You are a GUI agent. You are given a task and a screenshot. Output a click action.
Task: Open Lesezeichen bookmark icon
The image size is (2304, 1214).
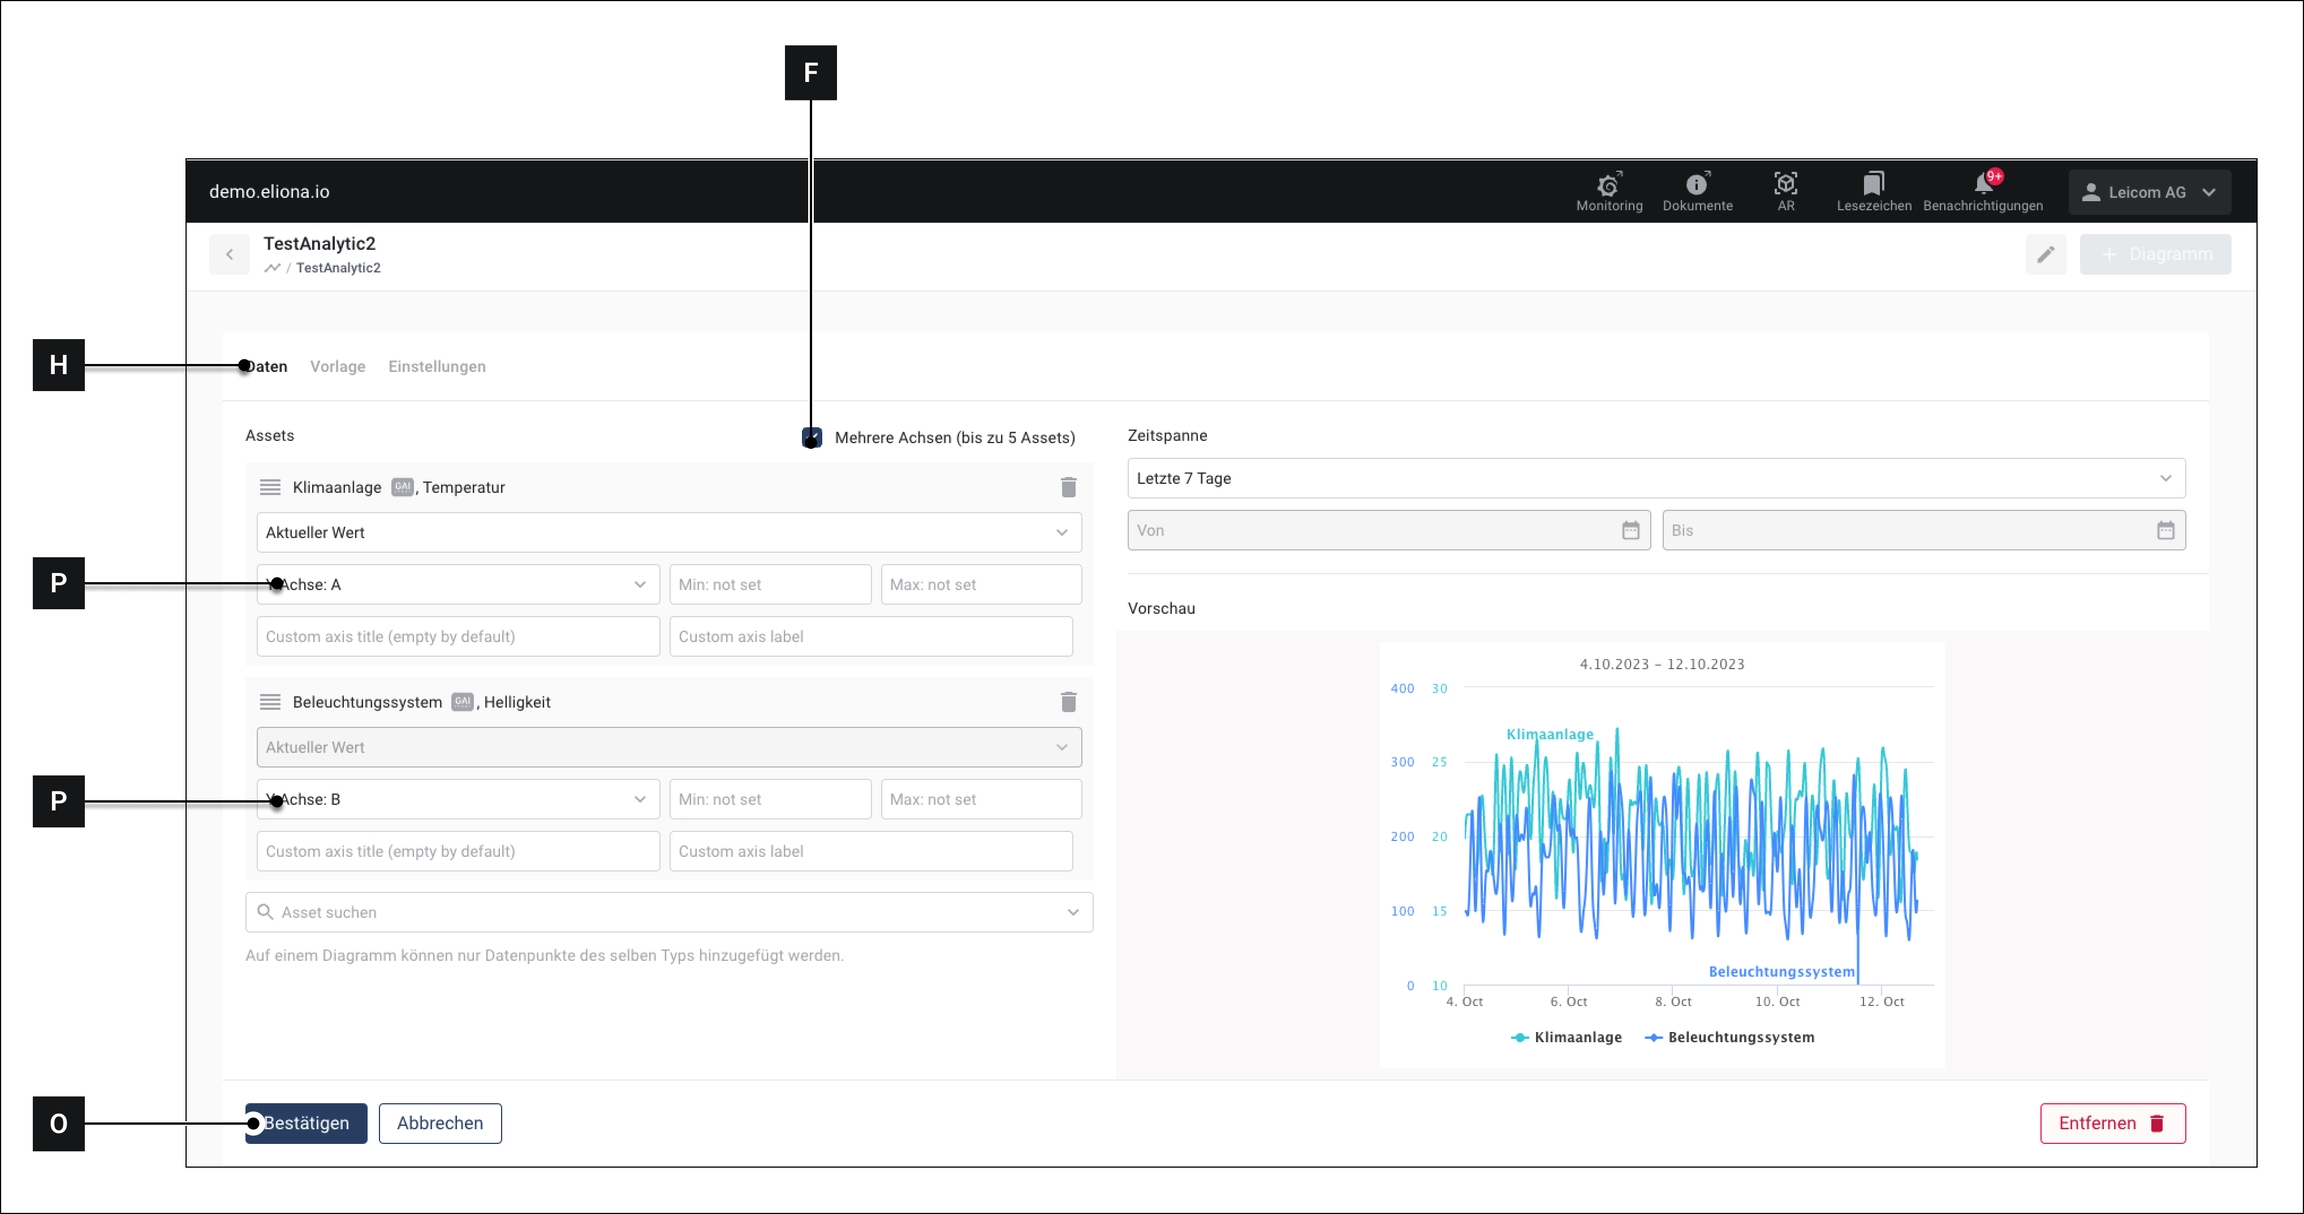point(1873,184)
